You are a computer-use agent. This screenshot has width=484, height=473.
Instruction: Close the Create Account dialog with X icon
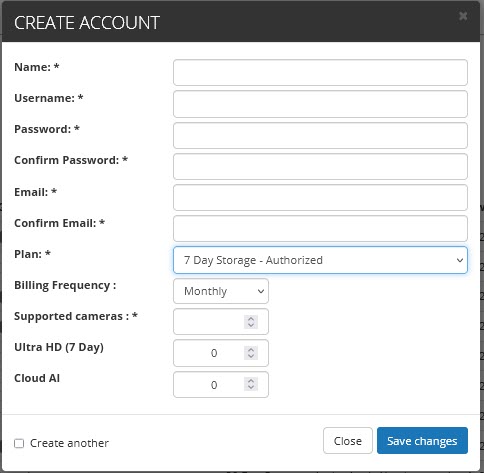[x=463, y=16]
